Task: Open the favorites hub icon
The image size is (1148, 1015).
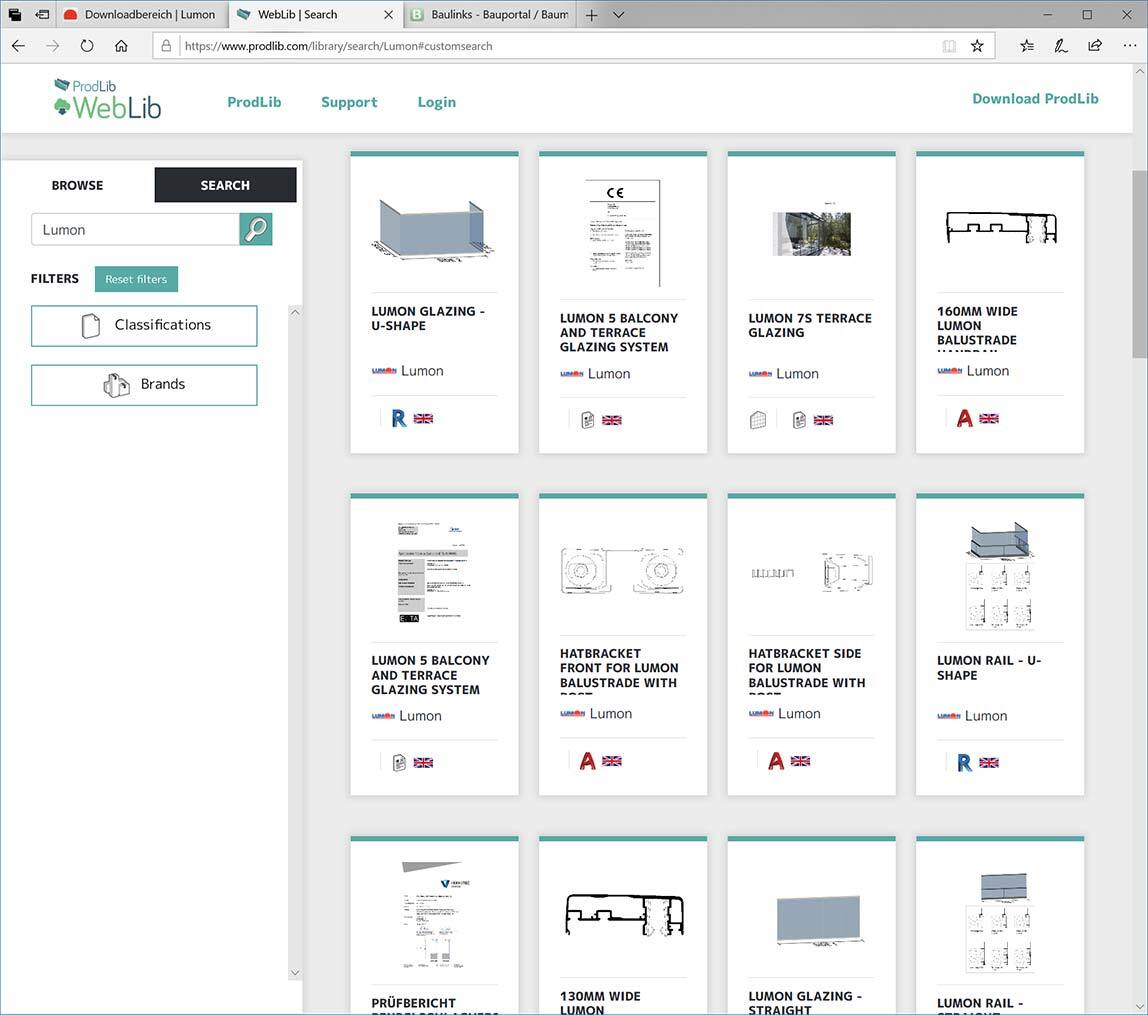Action: pyautogui.click(x=1026, y=45)
